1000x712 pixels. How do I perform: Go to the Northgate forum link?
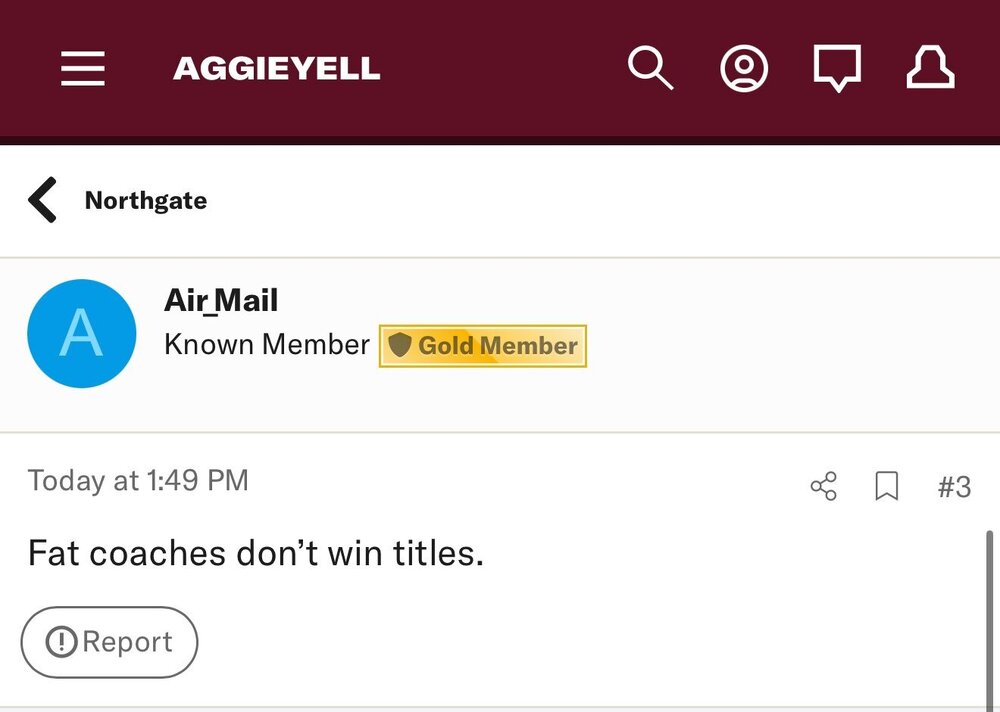pyautogui.click(x=146, y=200)
